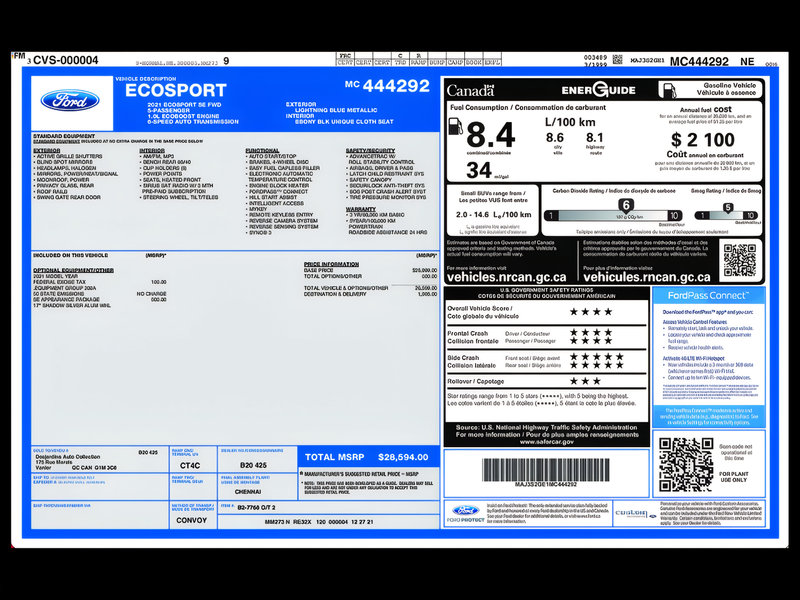
Task: Click the $2 100 annual fuel cost
Action: pos(703,139)
